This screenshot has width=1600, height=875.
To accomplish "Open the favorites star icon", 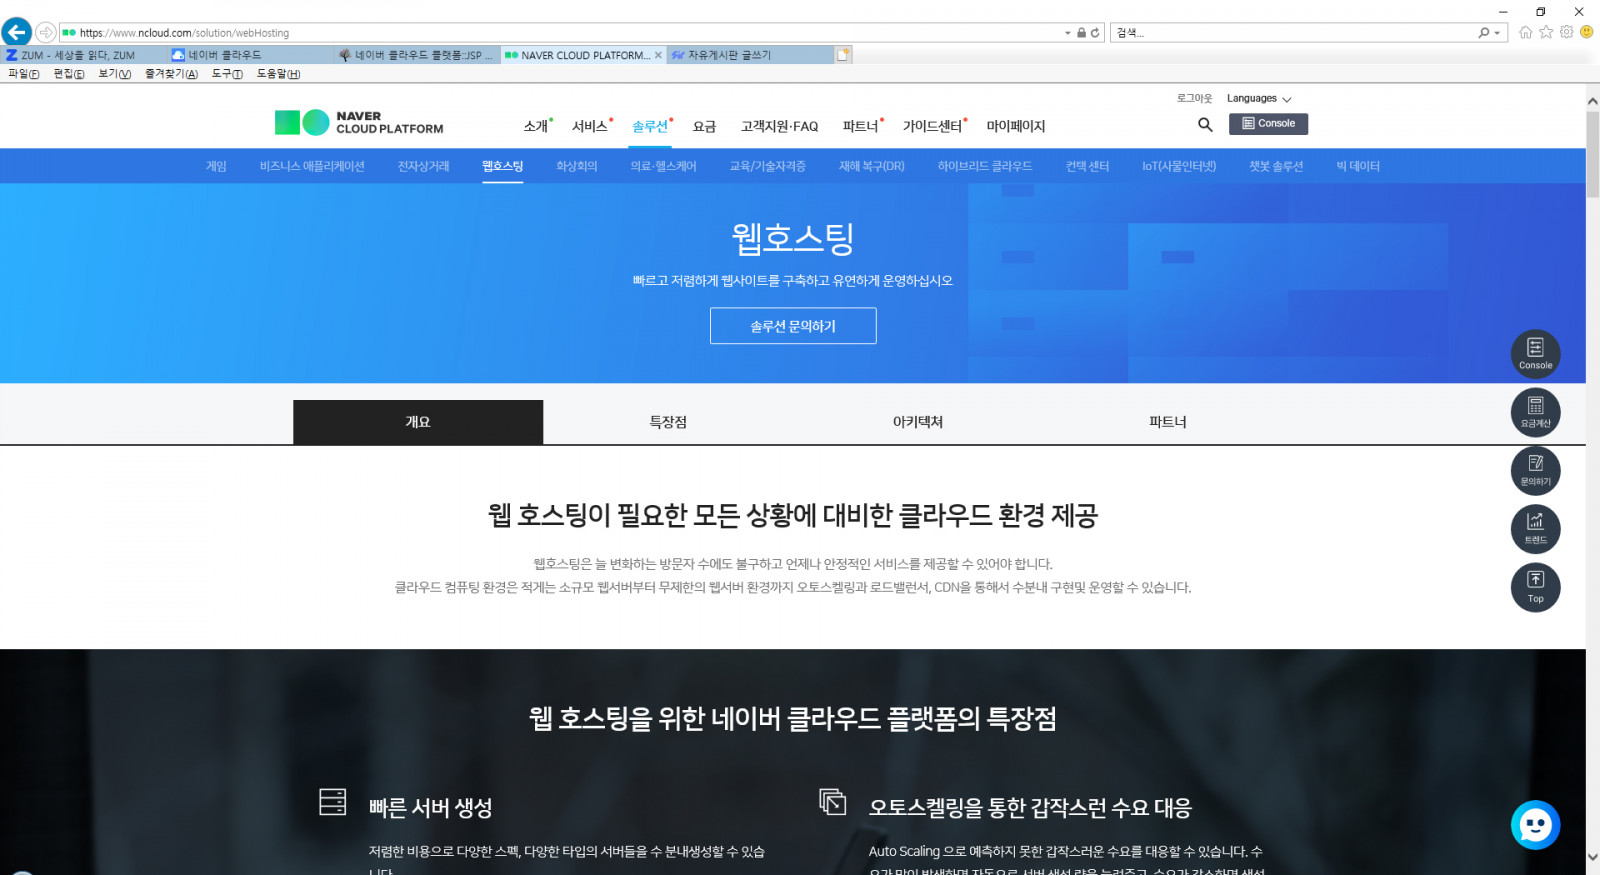I will (x=1546, y=32).
